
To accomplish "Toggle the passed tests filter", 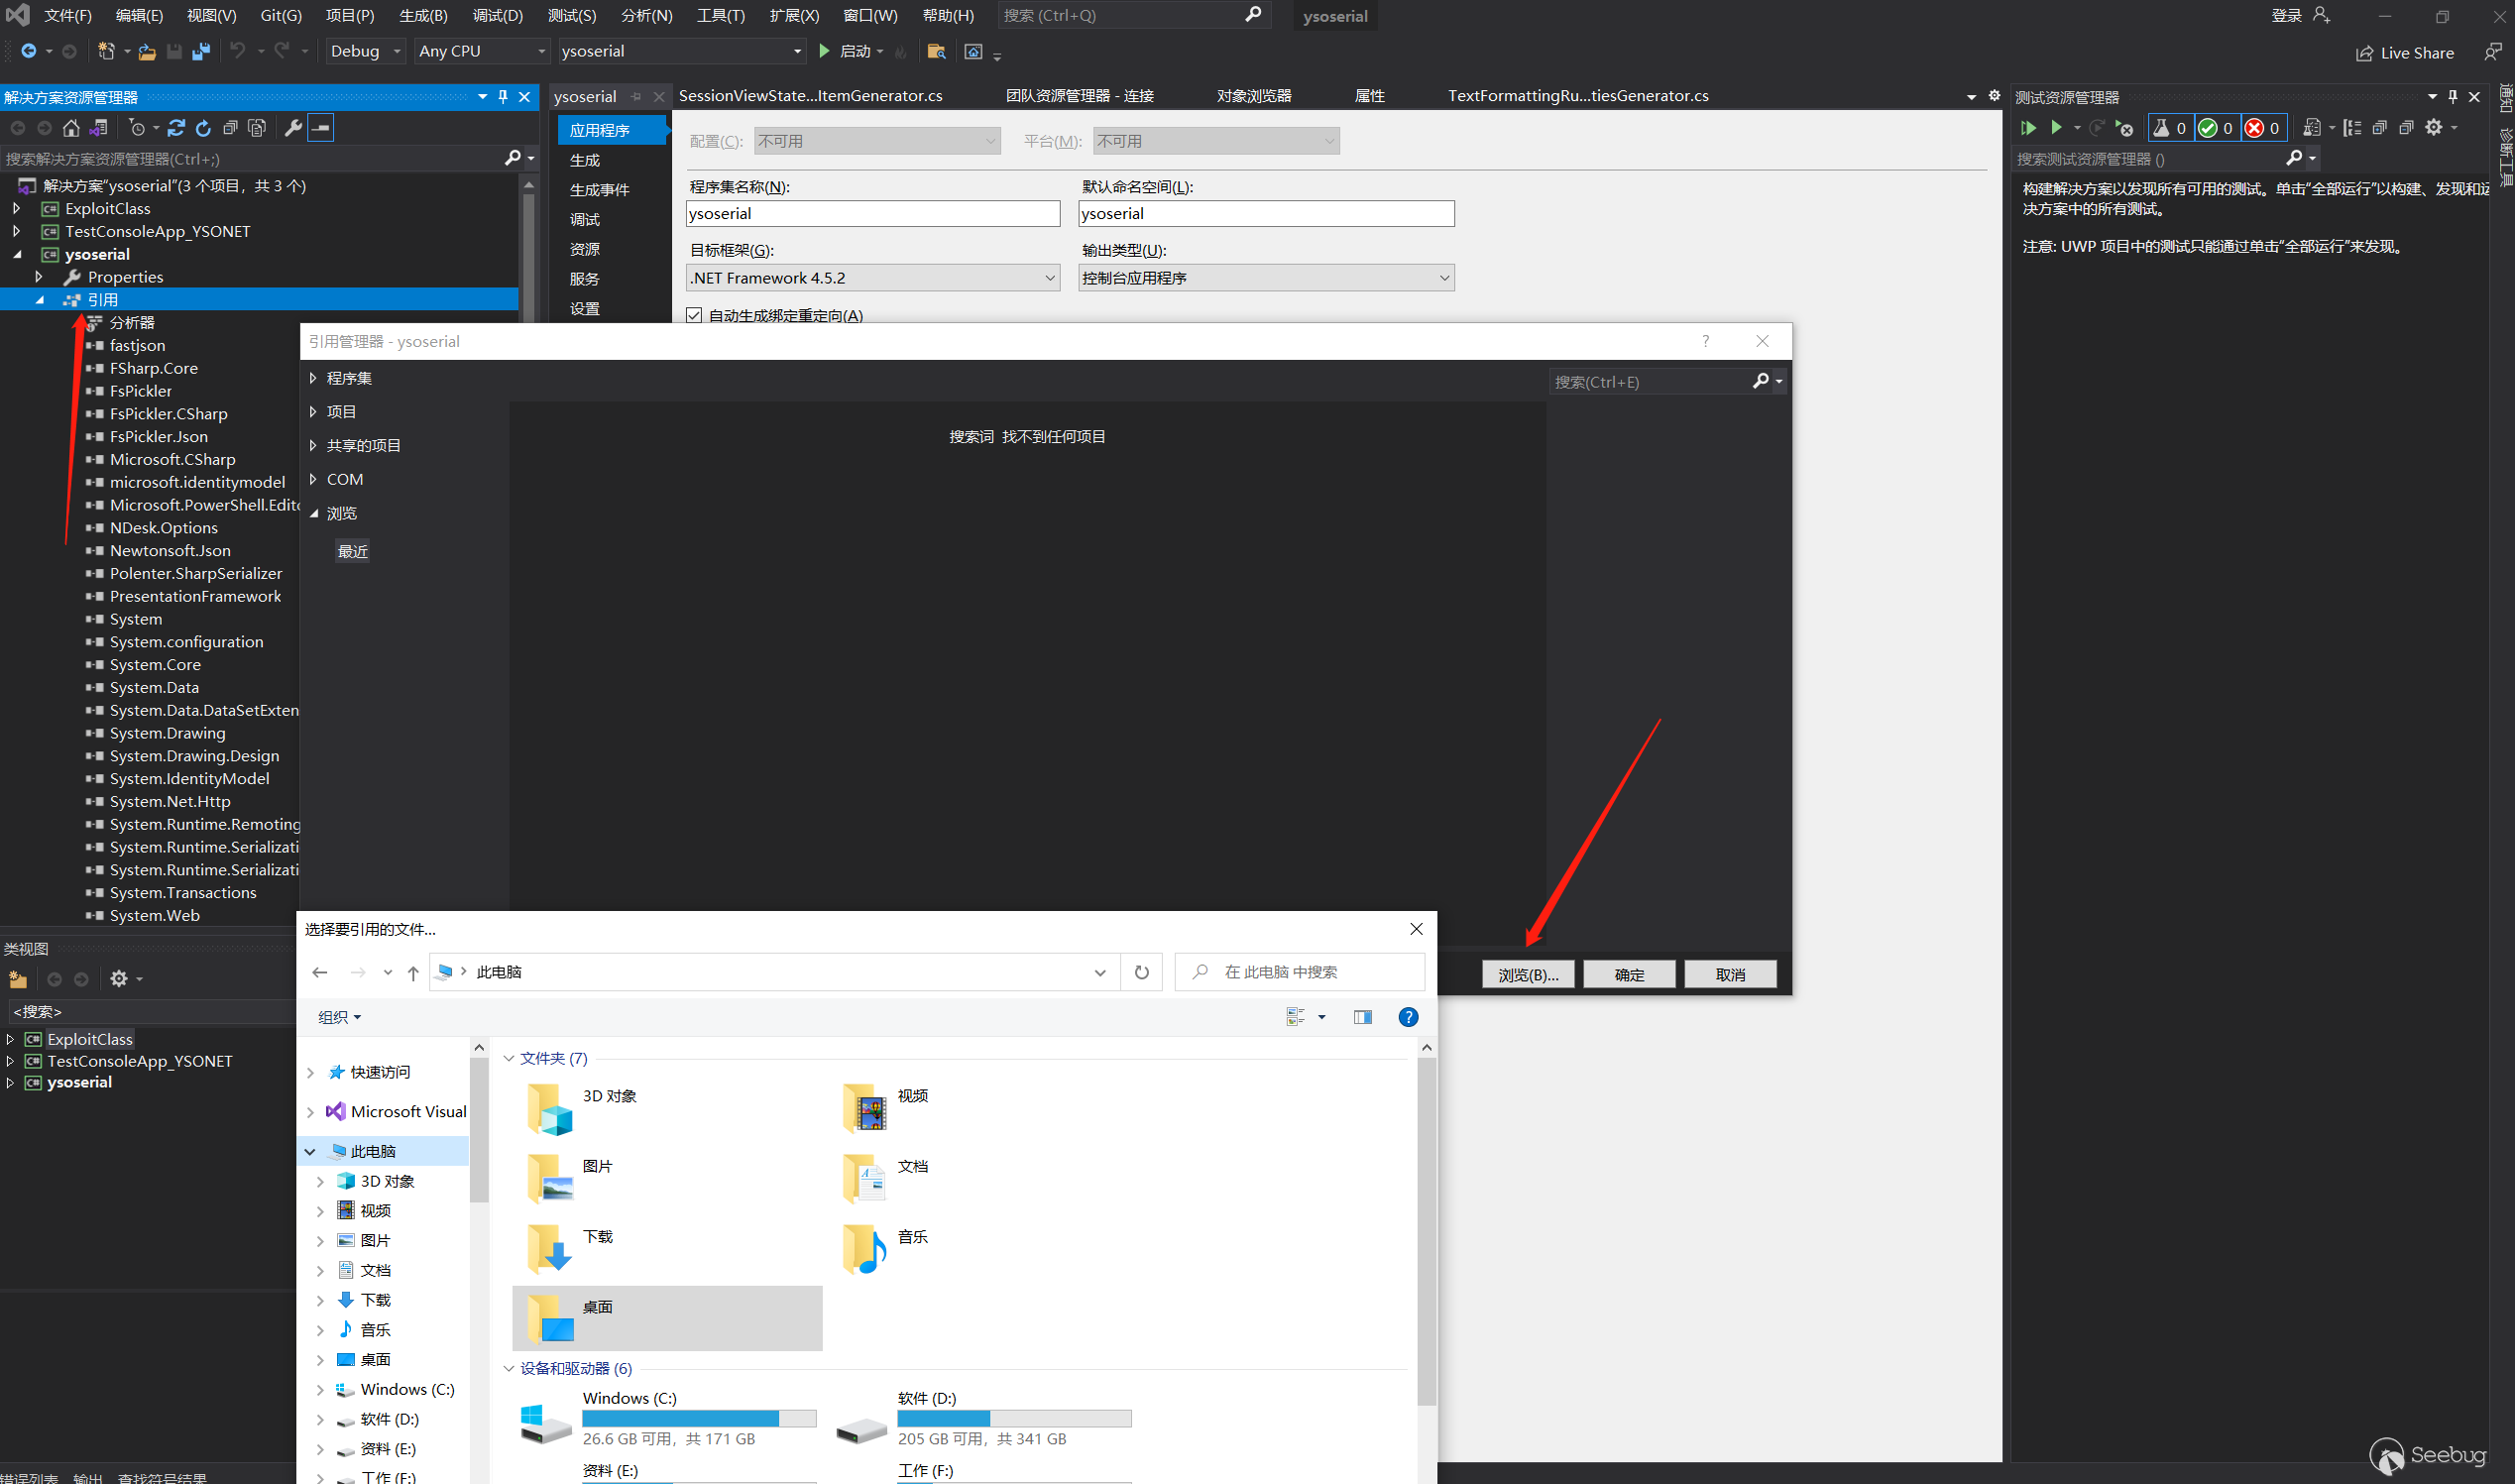I will click(x=2216, y=128).
